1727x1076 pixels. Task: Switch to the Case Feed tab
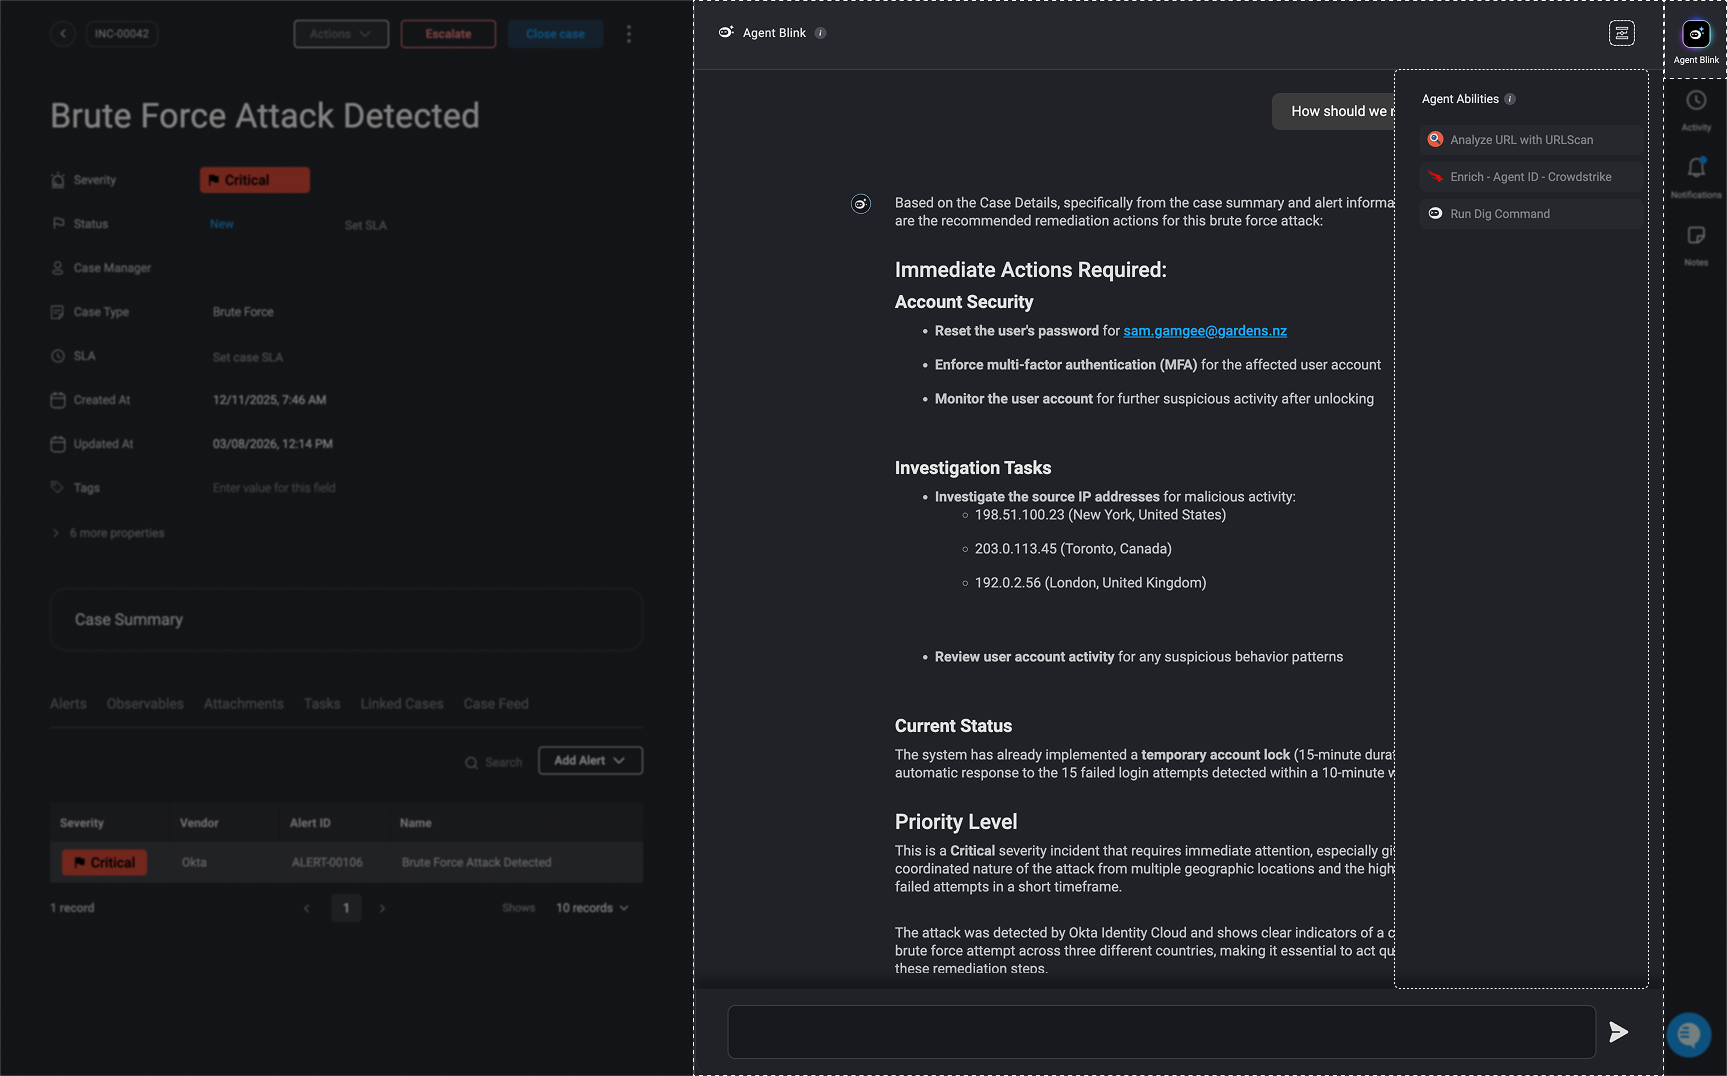496,704
